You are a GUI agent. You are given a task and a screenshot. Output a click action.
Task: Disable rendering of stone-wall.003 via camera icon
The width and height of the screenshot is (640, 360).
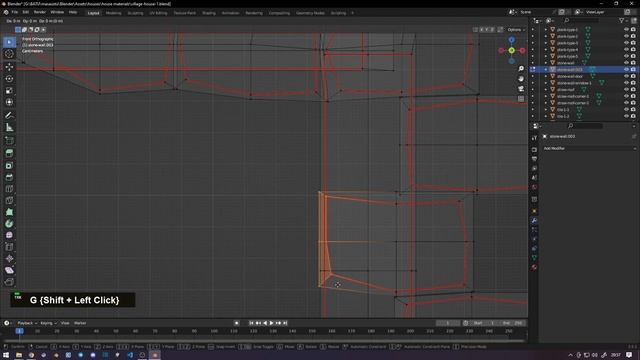[x=633, y=69]
